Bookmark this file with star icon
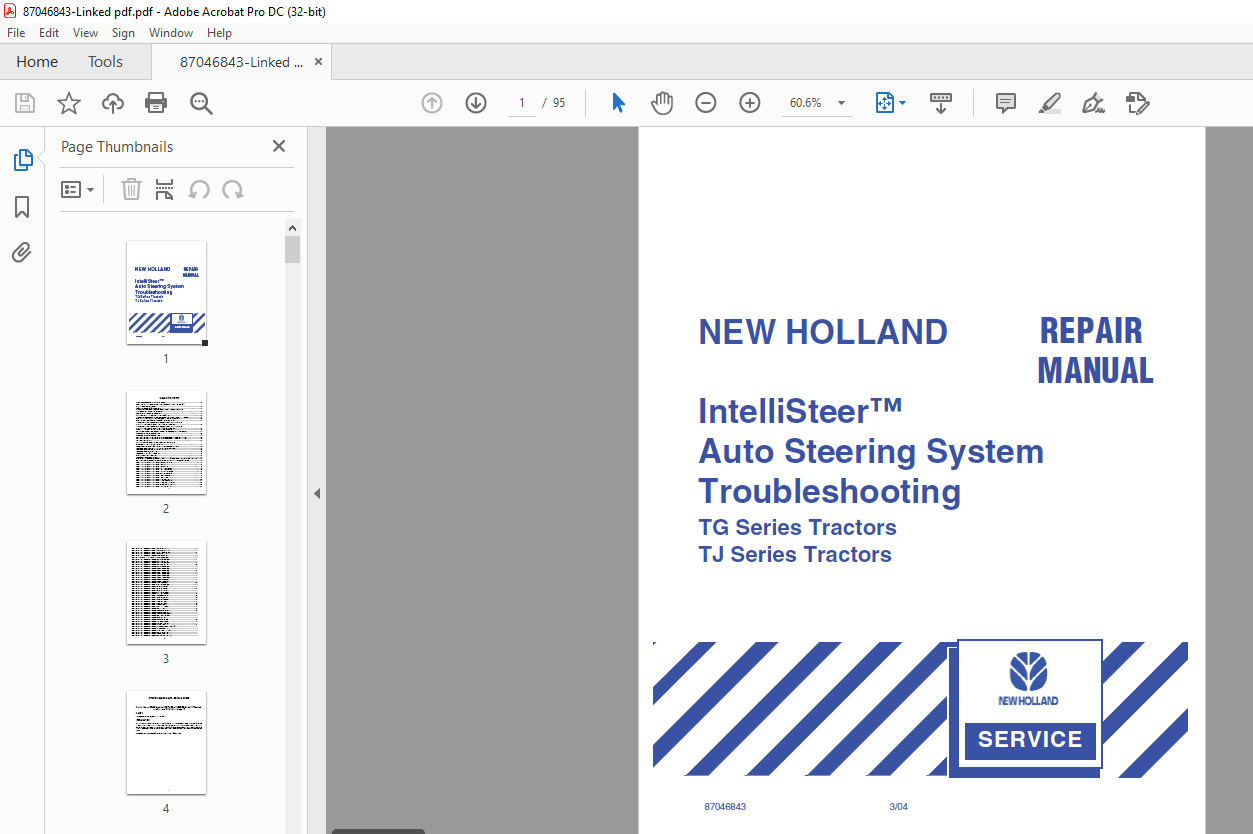 point(68,103)
